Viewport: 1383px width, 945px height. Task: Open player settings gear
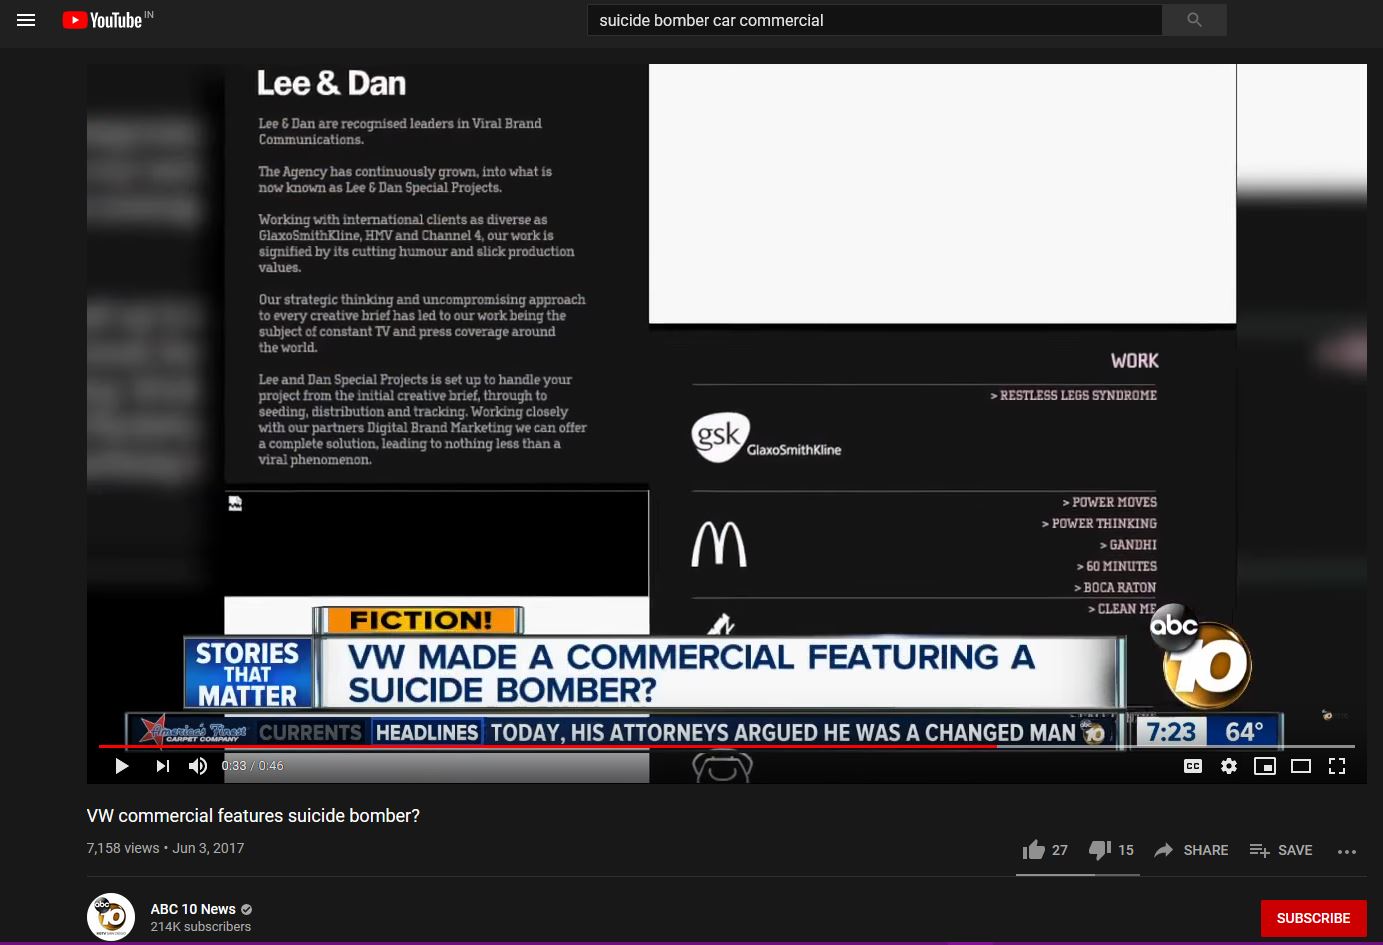(1229, 766)
